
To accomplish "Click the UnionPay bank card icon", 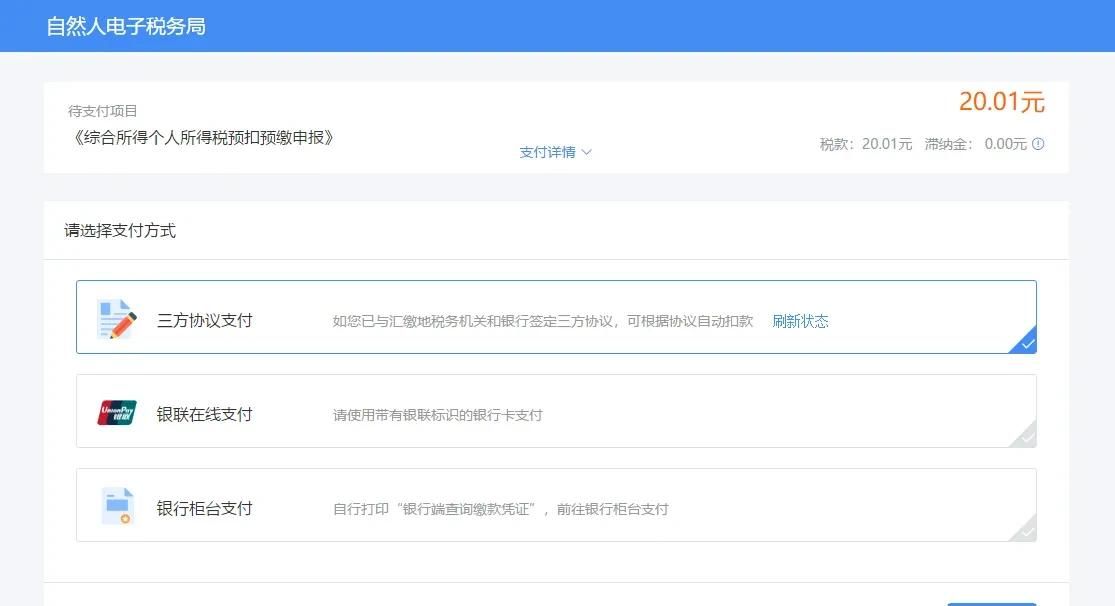I will coord(116,411).
